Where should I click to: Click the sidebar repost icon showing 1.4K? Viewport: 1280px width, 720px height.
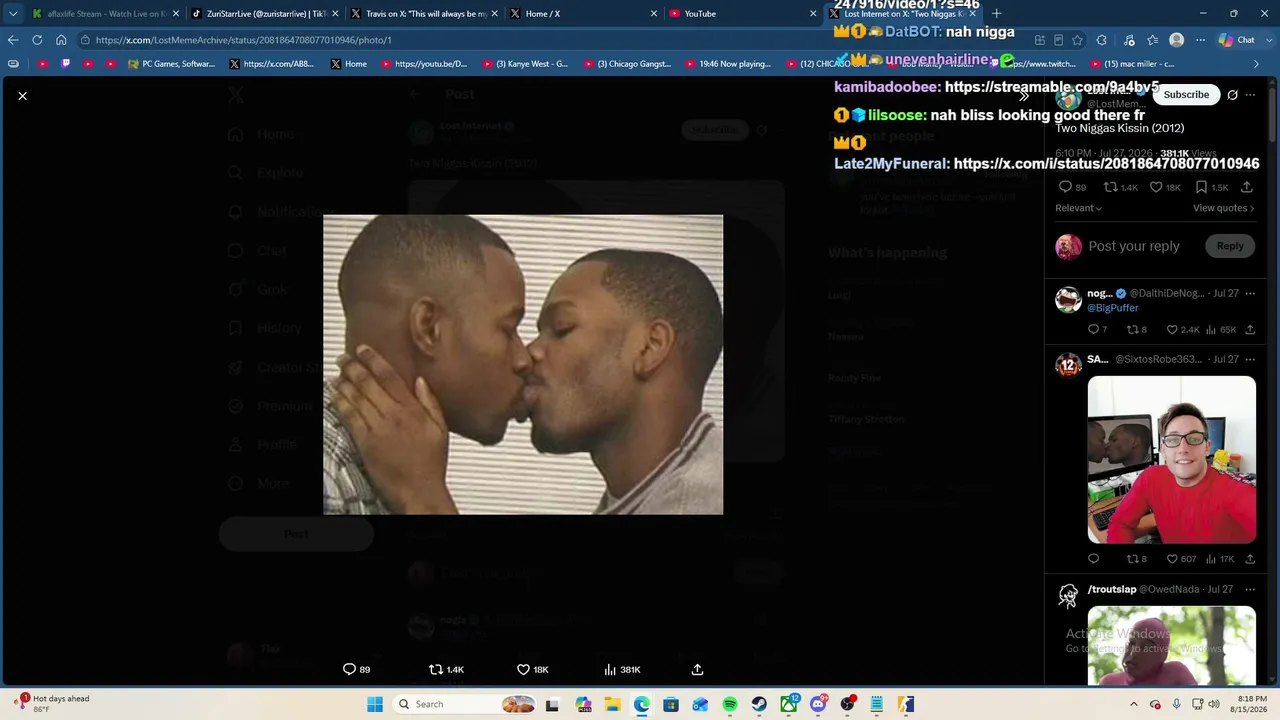point(1110,187)
